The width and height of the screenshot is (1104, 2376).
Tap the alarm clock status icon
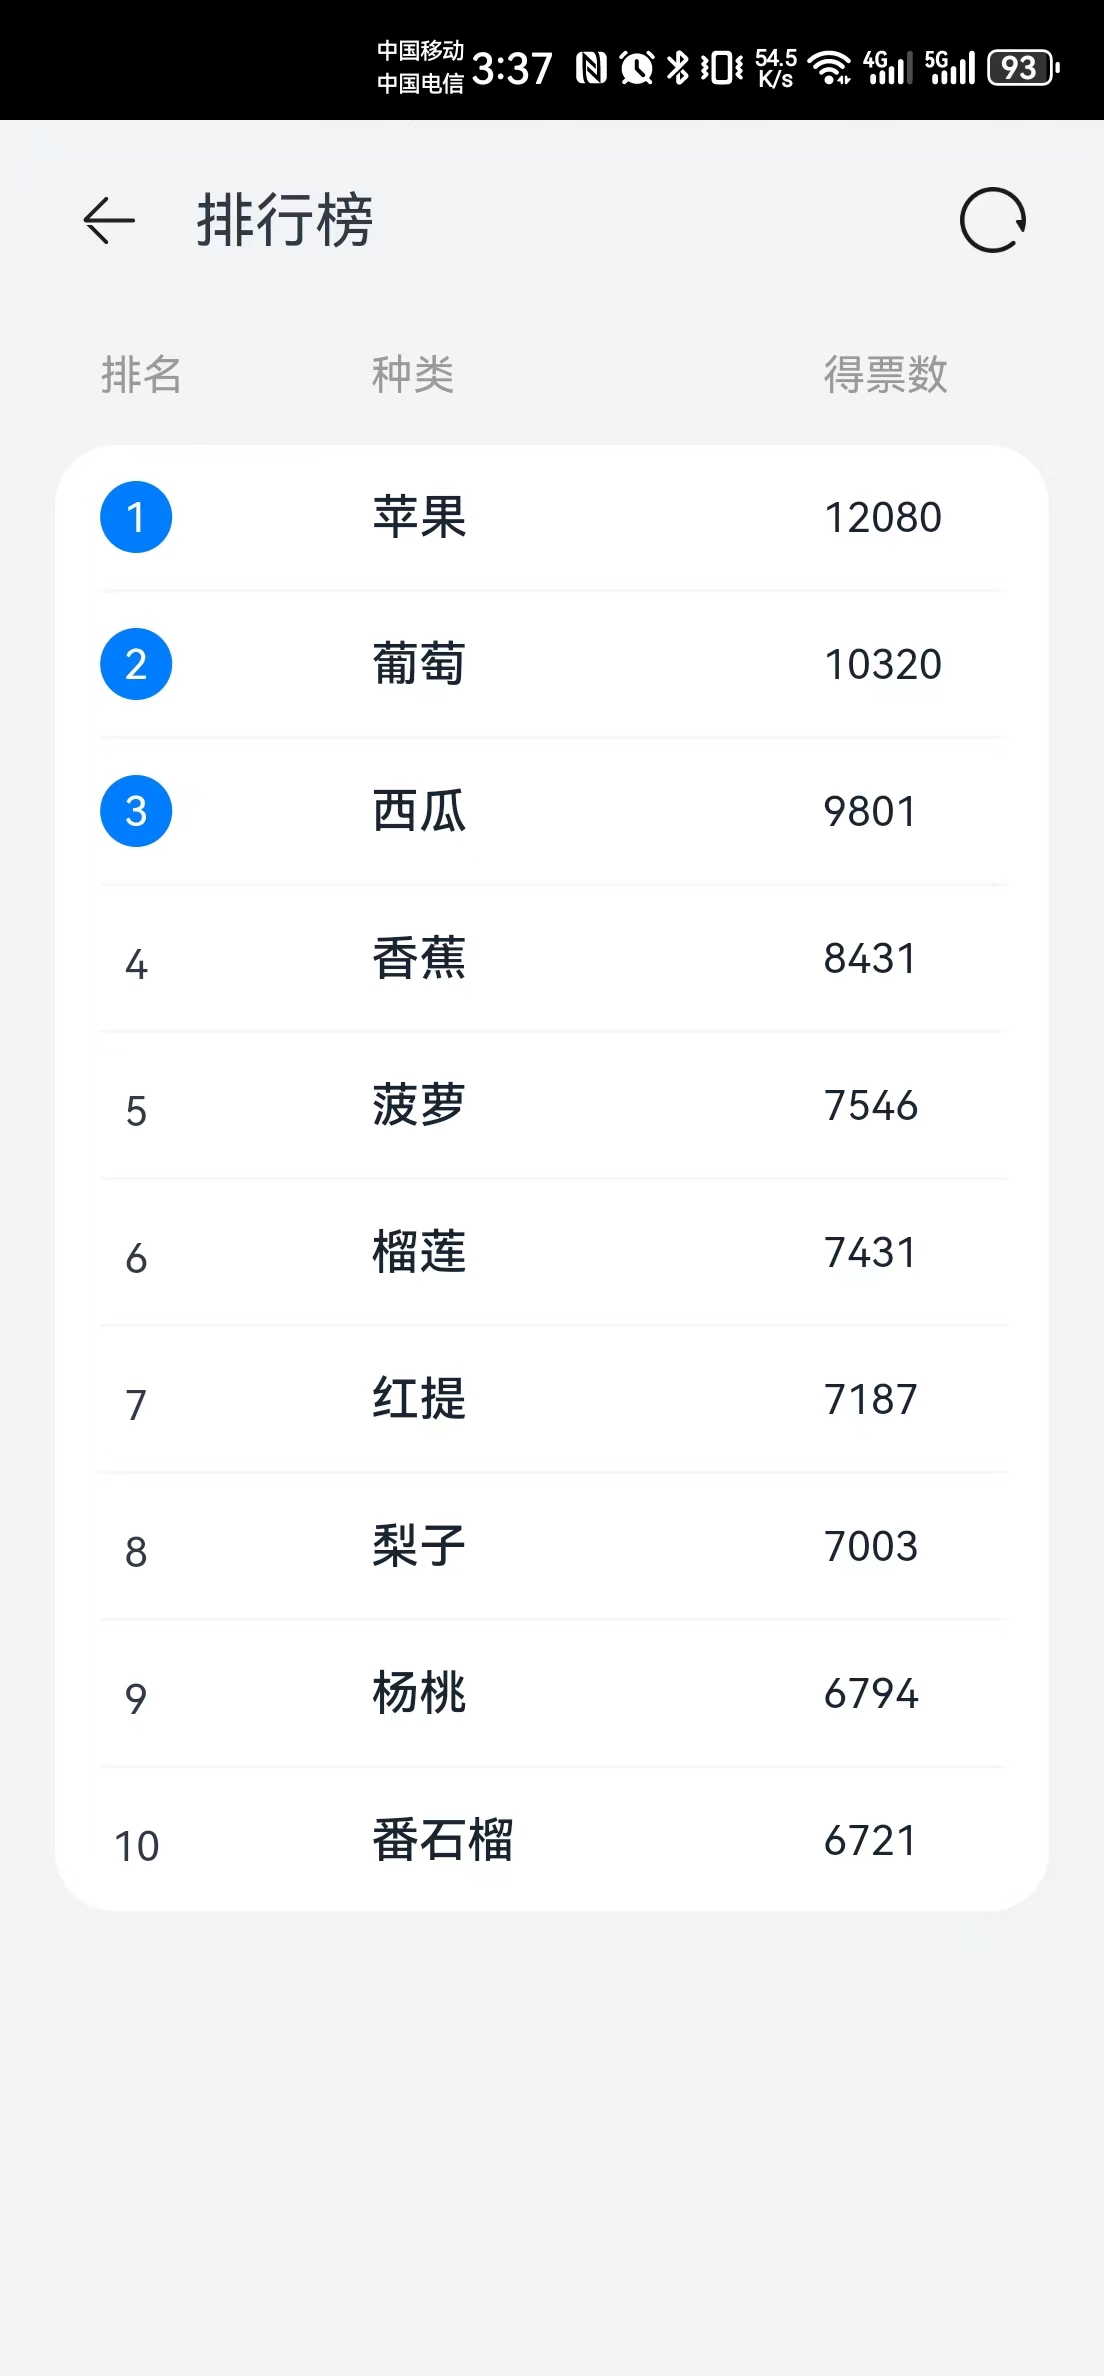tap(636, 68)
